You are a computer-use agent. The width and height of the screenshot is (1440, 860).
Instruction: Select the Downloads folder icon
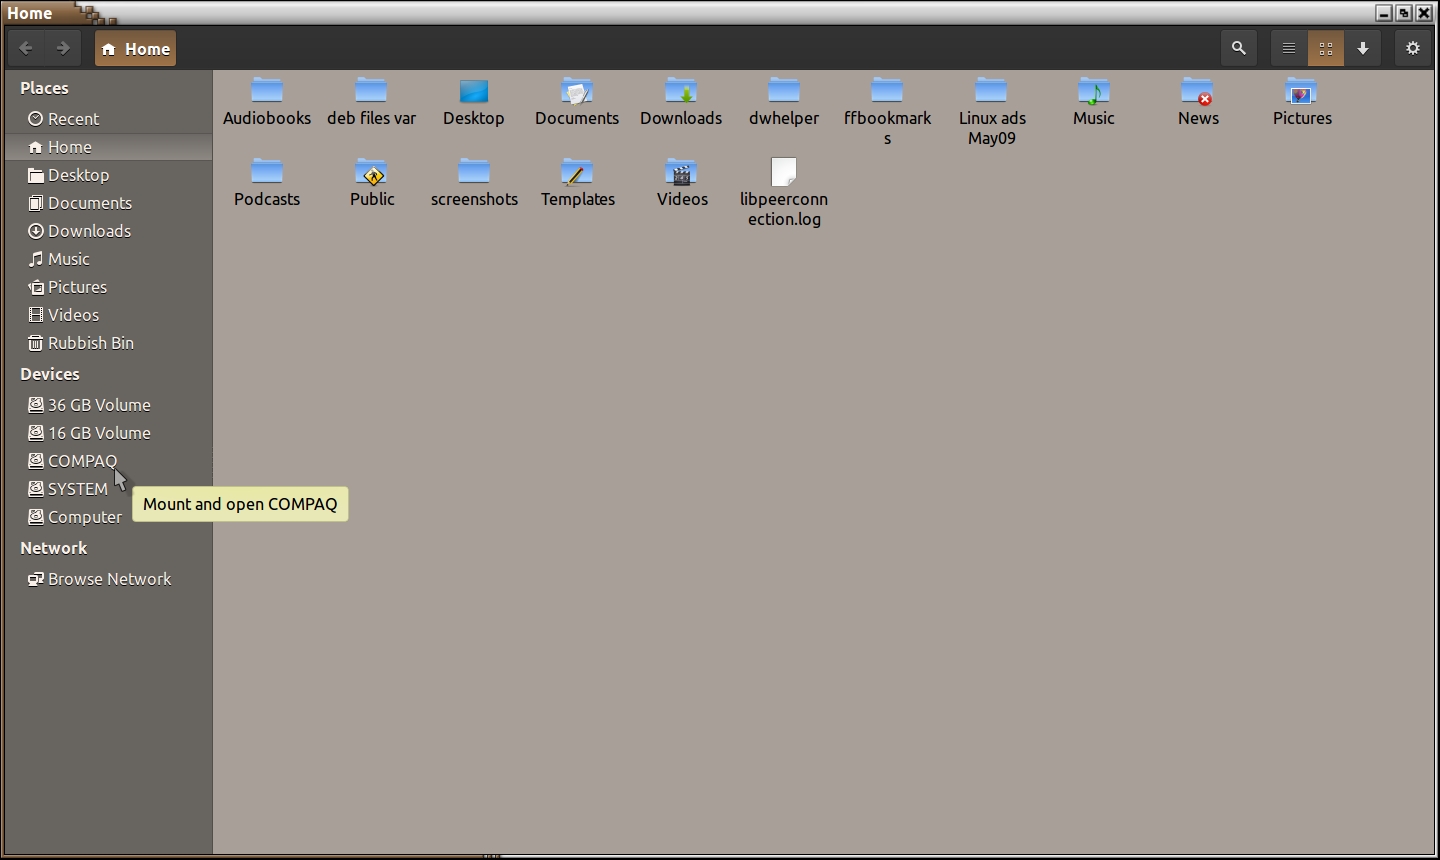pos(681,91)
